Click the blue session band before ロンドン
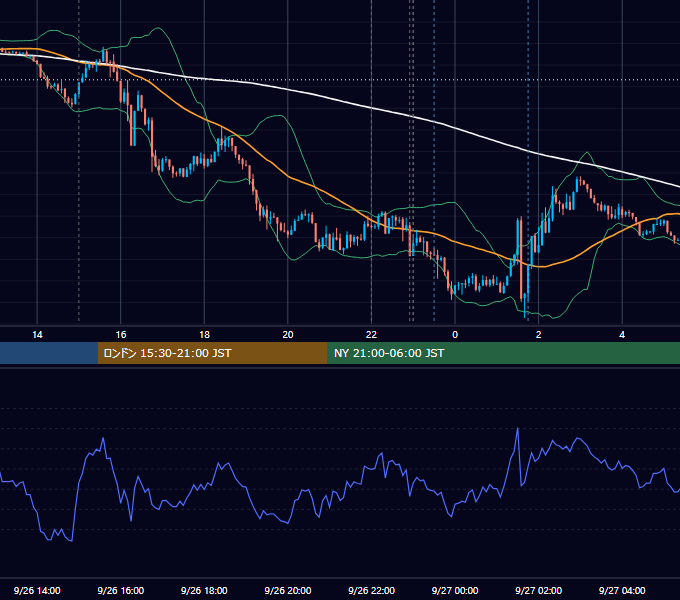 49,353
